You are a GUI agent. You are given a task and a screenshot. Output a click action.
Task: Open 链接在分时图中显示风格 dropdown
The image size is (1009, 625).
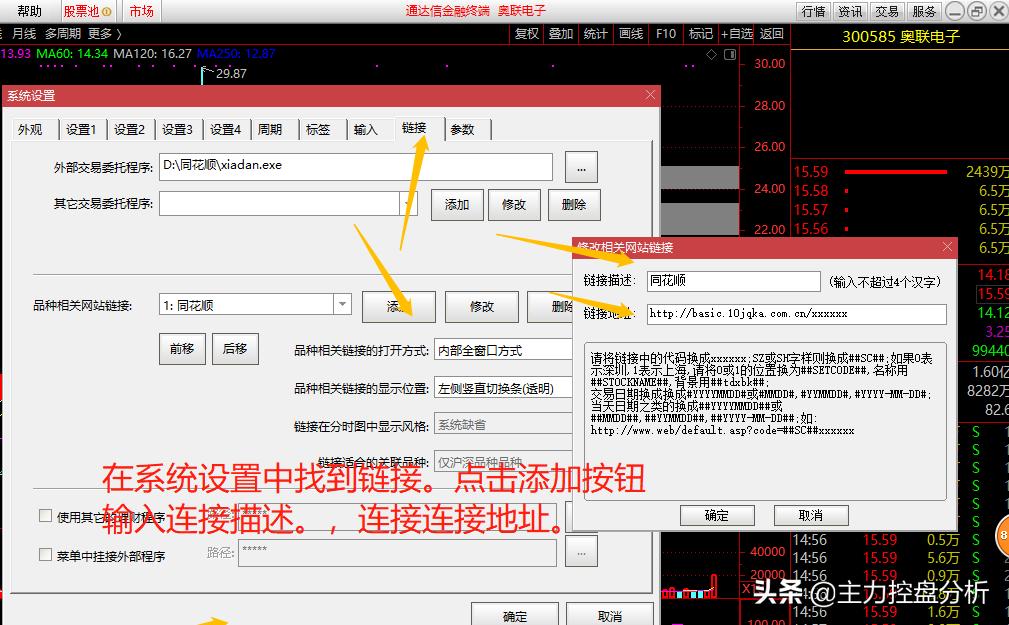click(x=503, y=425)
